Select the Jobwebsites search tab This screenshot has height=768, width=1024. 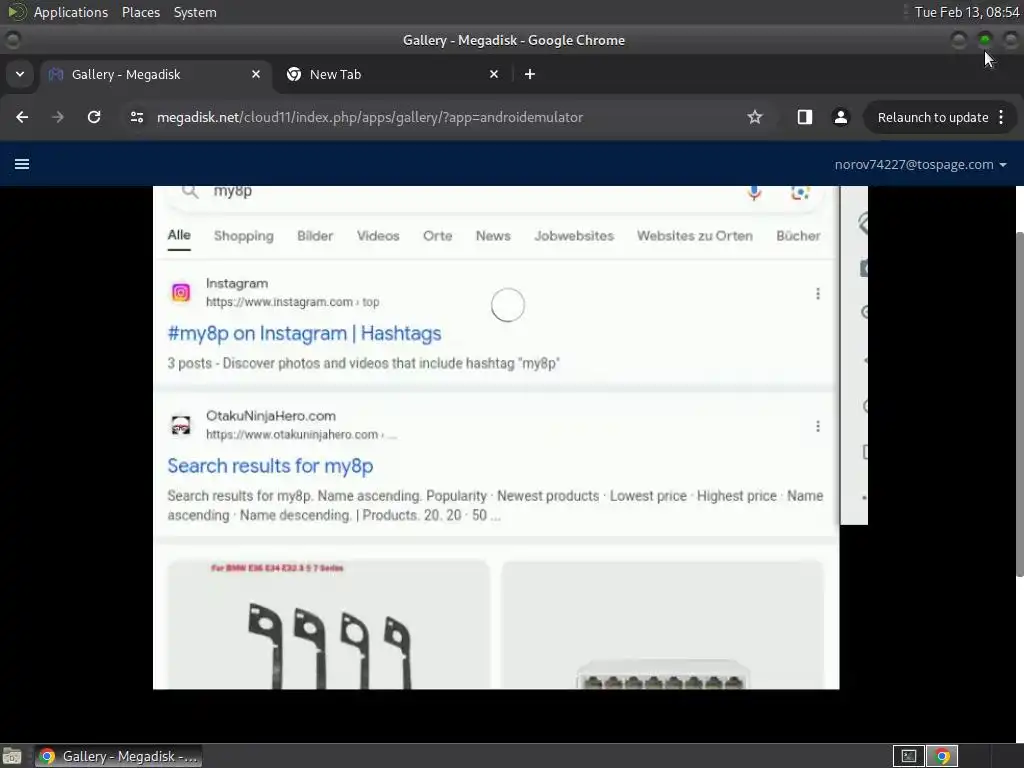pos(574,236)
